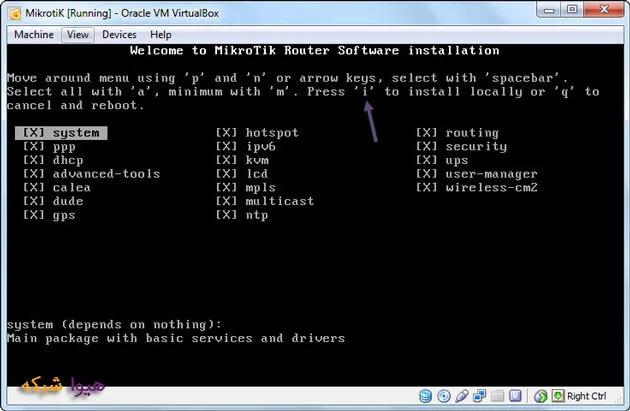The image size is (630, 411).
Task: Toggle the hotspot package checkbox
Action: click(226, 133)
